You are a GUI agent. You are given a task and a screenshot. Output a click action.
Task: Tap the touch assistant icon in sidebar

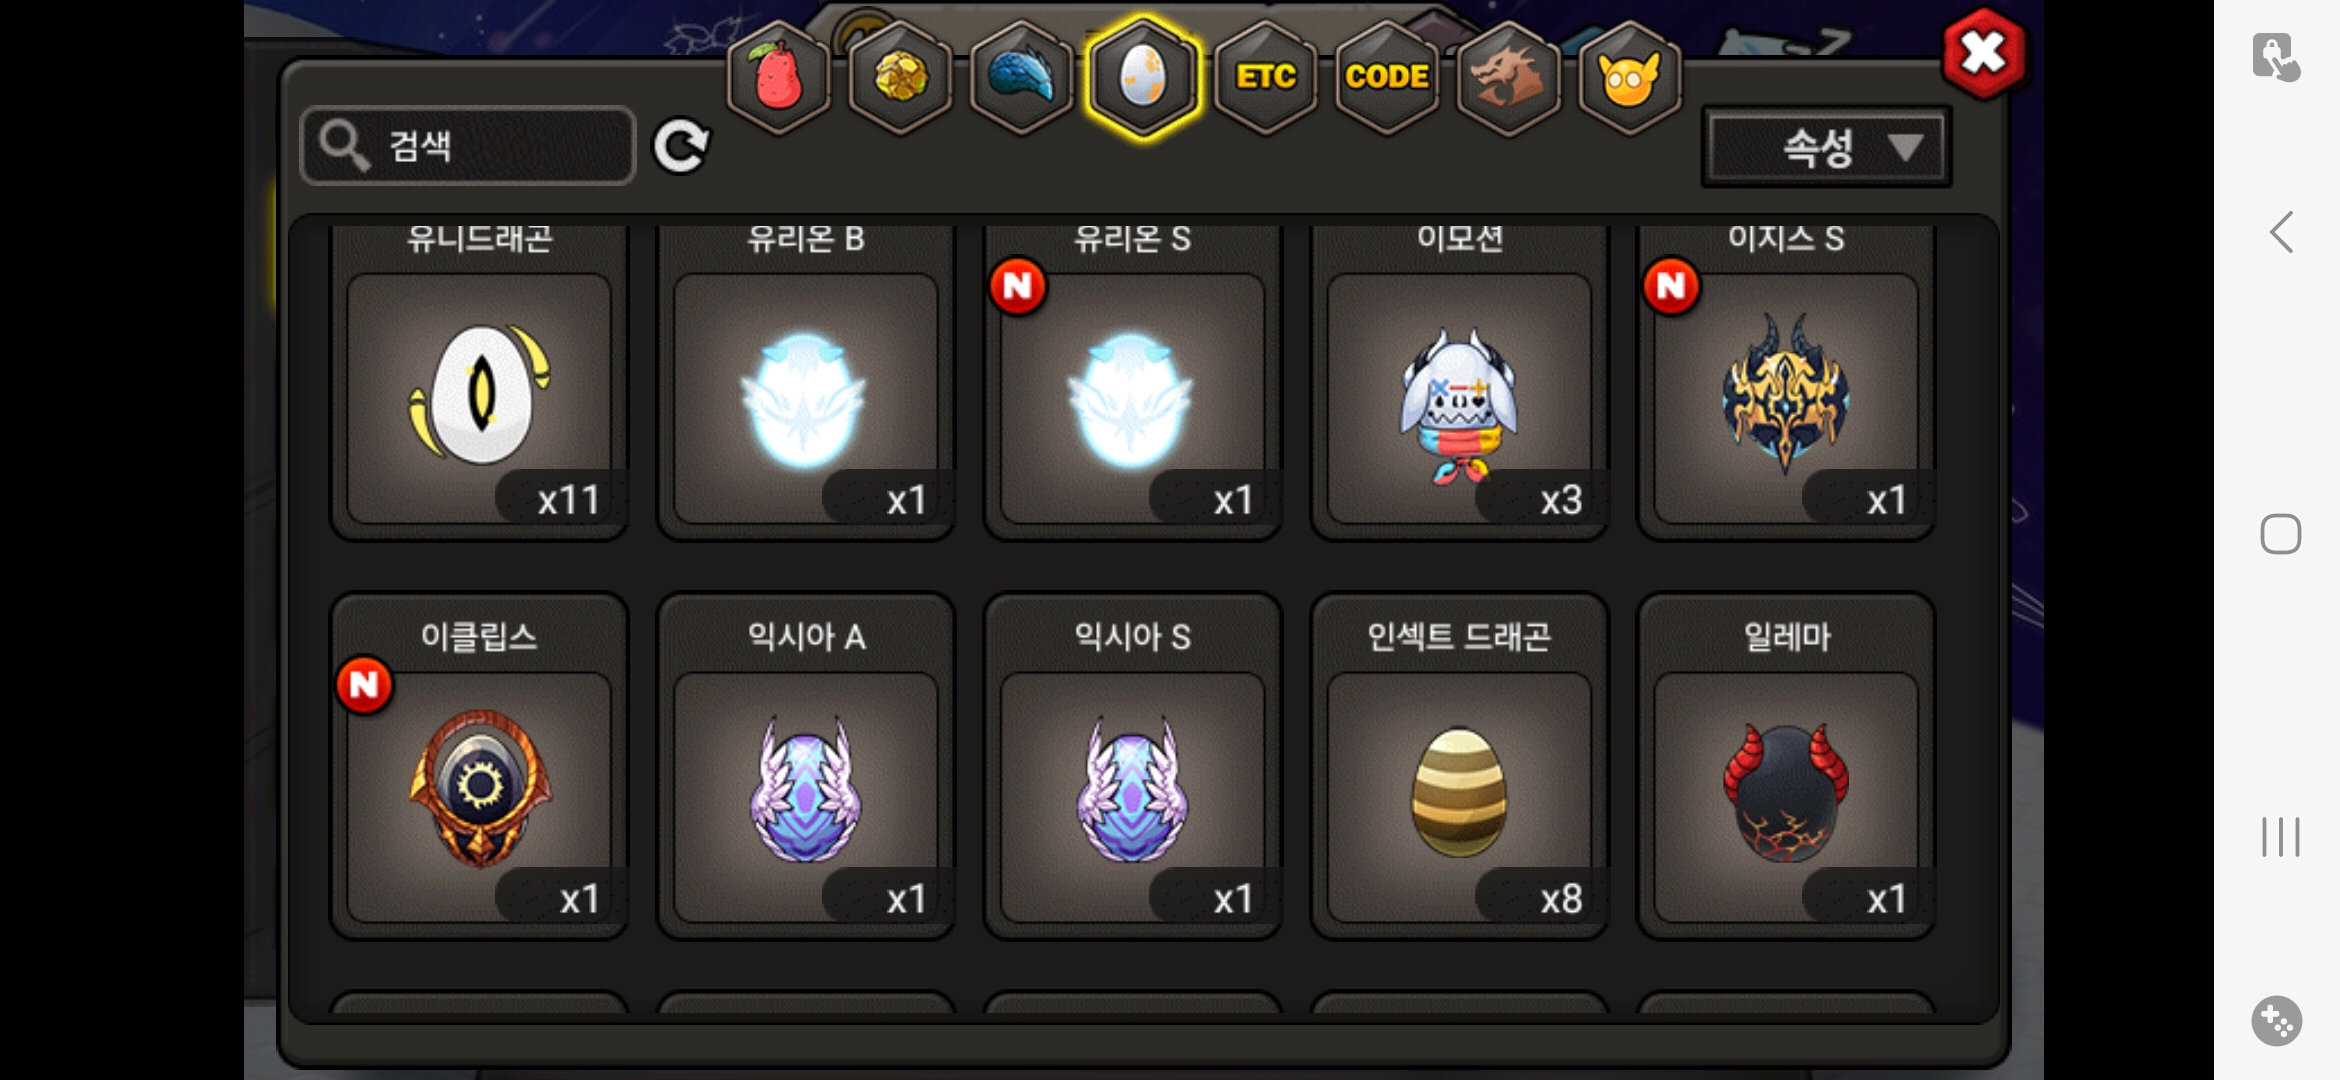(2276, 57)
